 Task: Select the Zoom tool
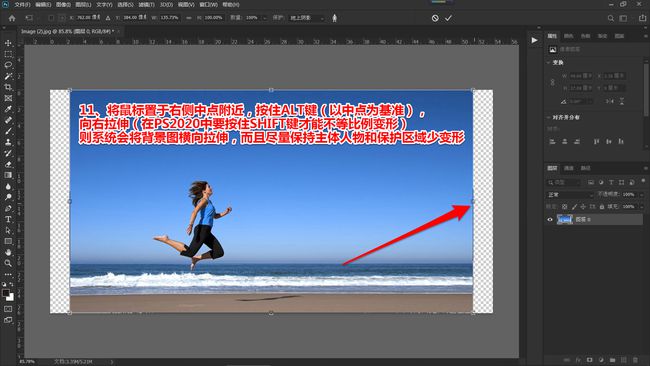pos(8,263)
